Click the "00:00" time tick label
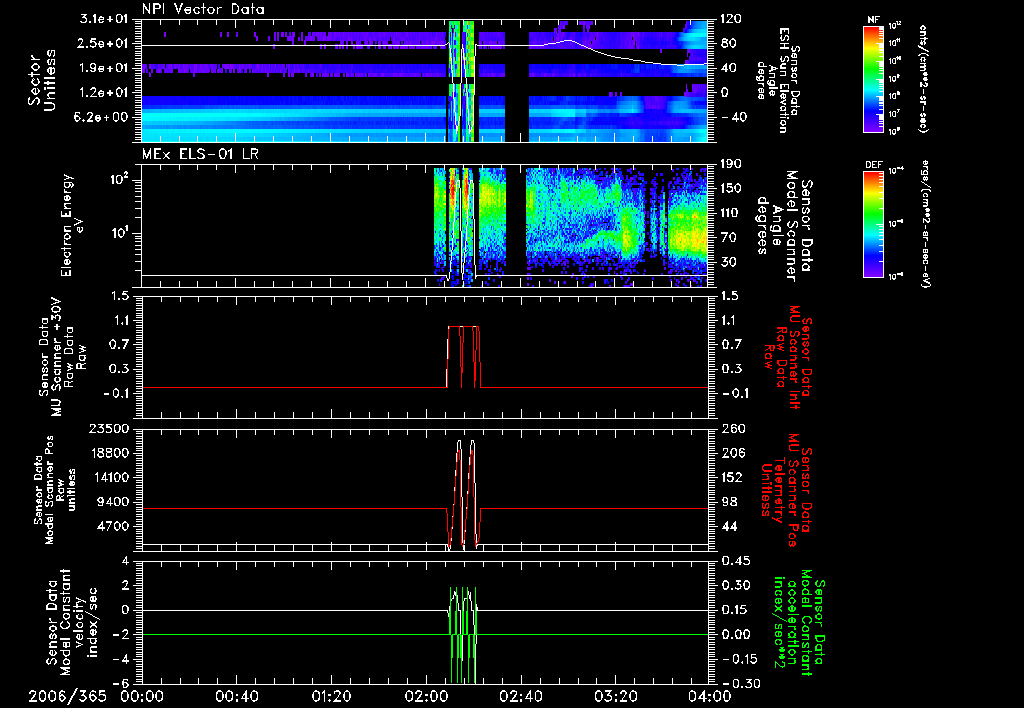 point(142,696)
